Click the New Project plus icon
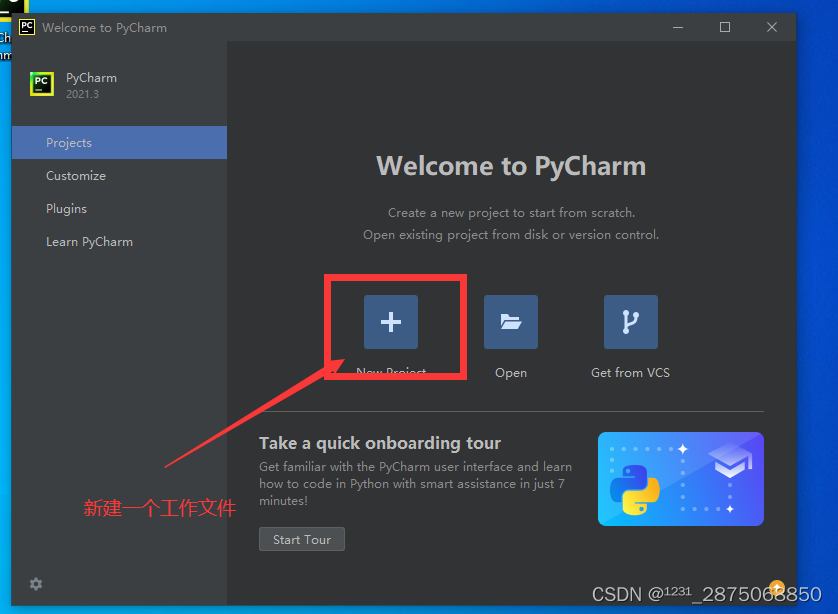This screenshot has height=614, width=838. coord(391,322)
